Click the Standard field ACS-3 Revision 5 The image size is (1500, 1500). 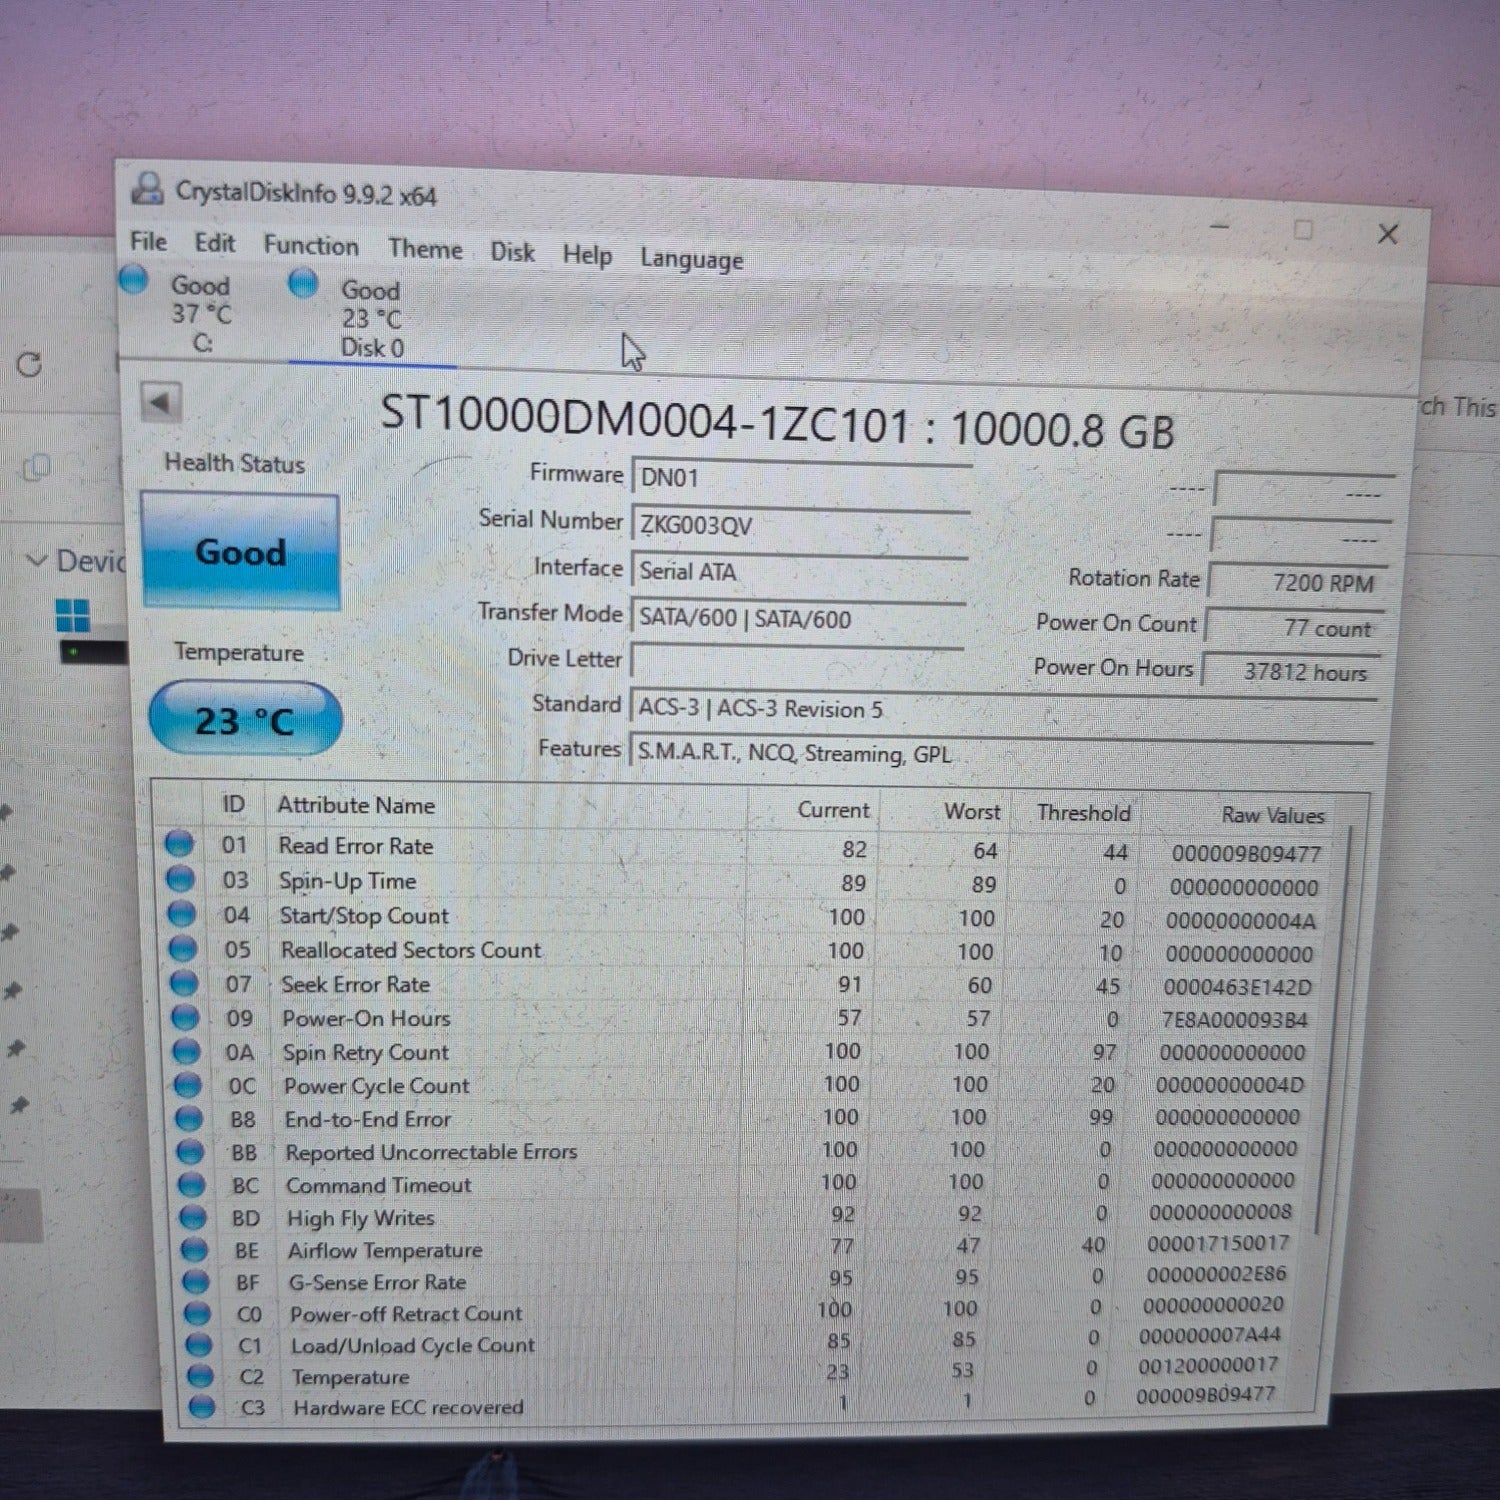point(1002,710)
